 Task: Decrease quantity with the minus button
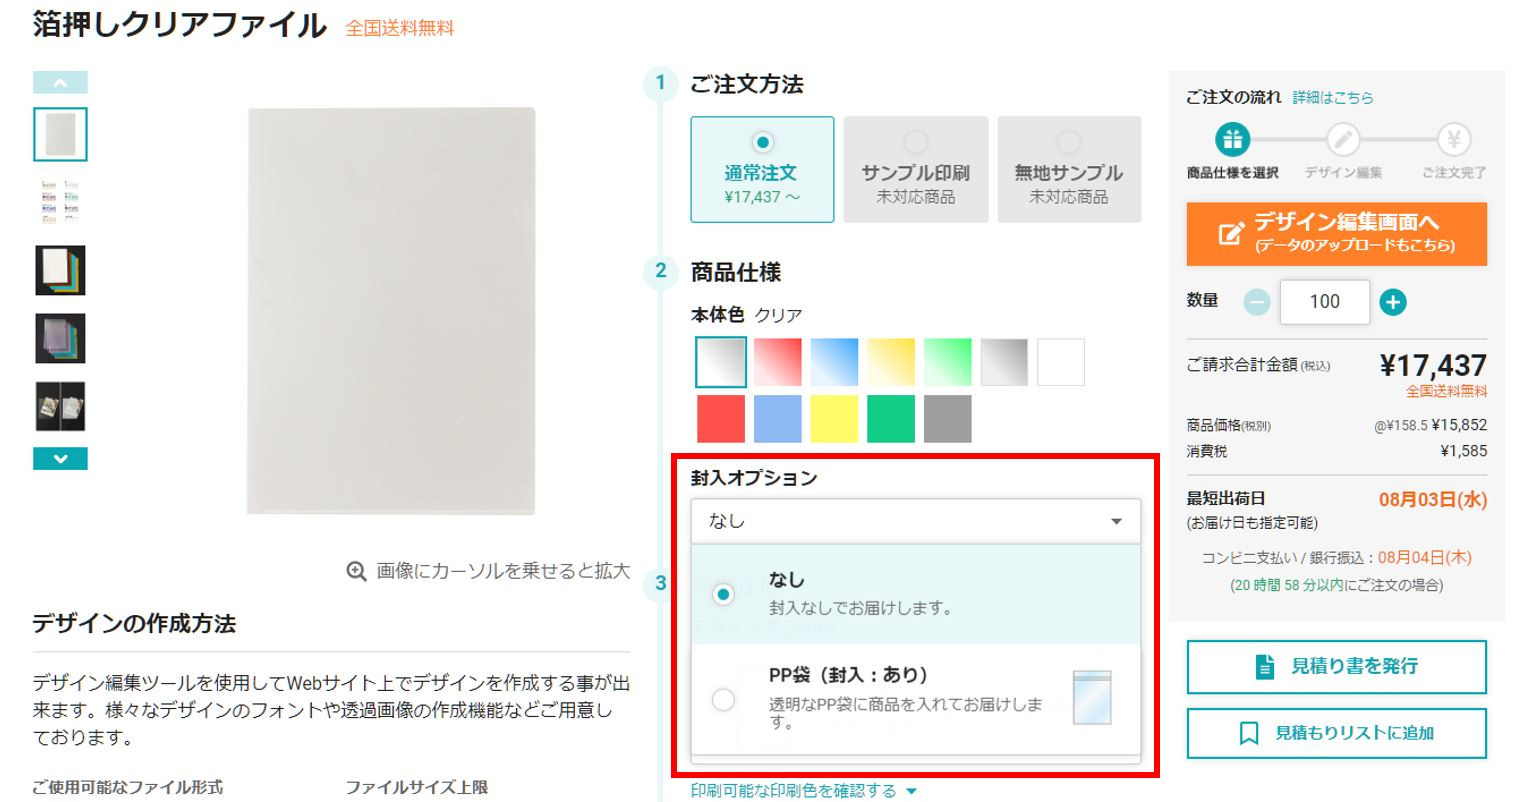point(1257,302)
